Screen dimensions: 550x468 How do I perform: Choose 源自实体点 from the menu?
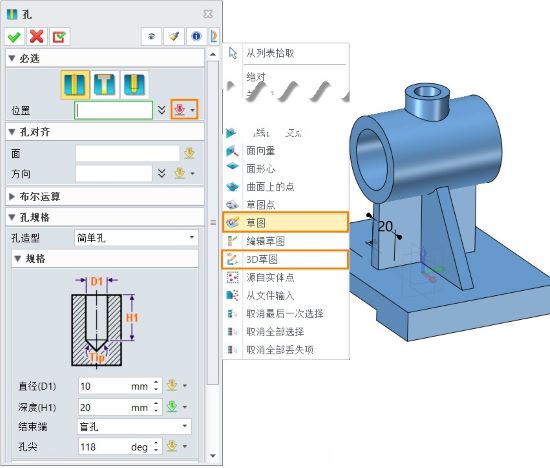286,278
